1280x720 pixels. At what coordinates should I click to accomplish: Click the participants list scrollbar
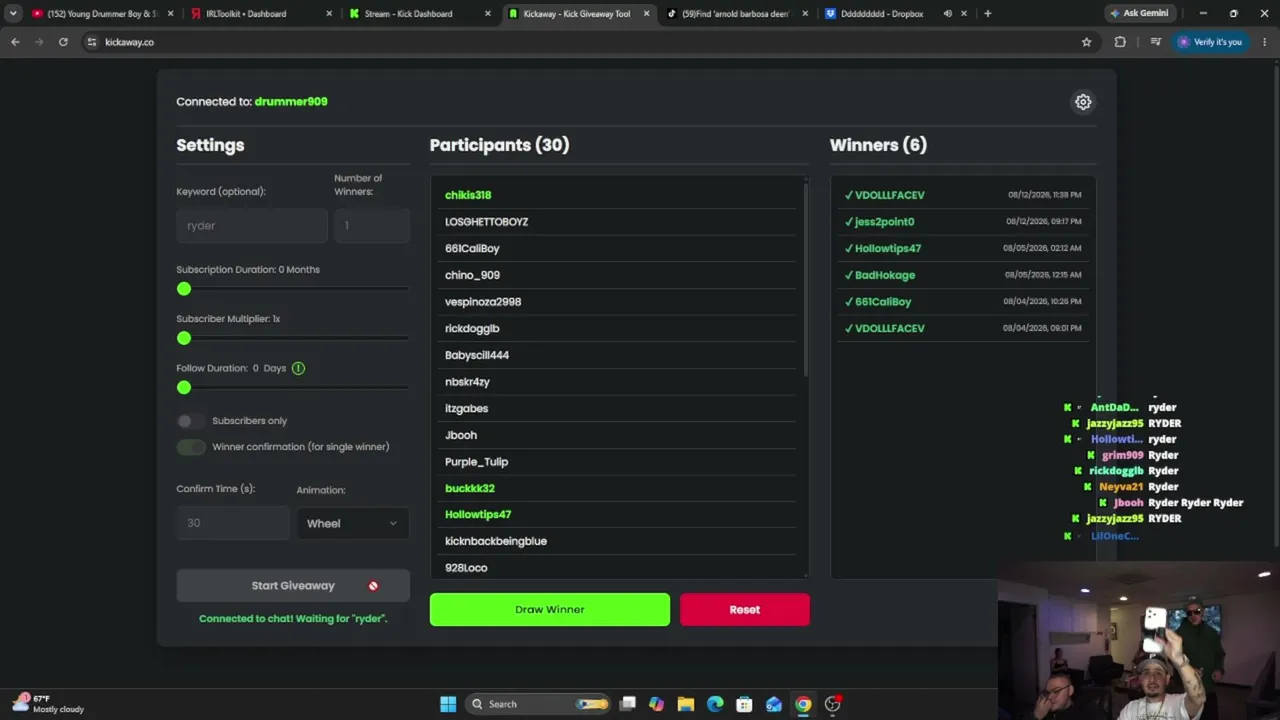point(805,280)
